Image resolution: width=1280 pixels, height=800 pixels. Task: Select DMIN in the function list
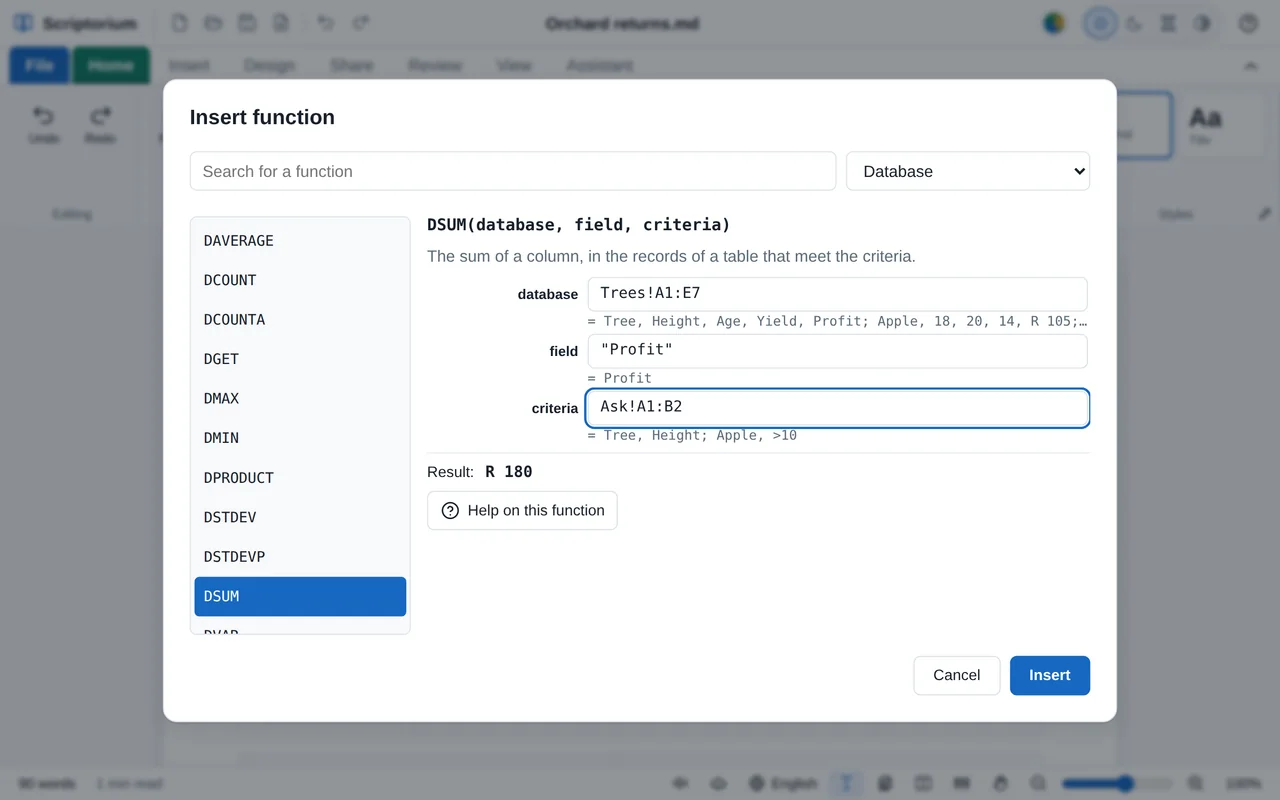[300, 438]
